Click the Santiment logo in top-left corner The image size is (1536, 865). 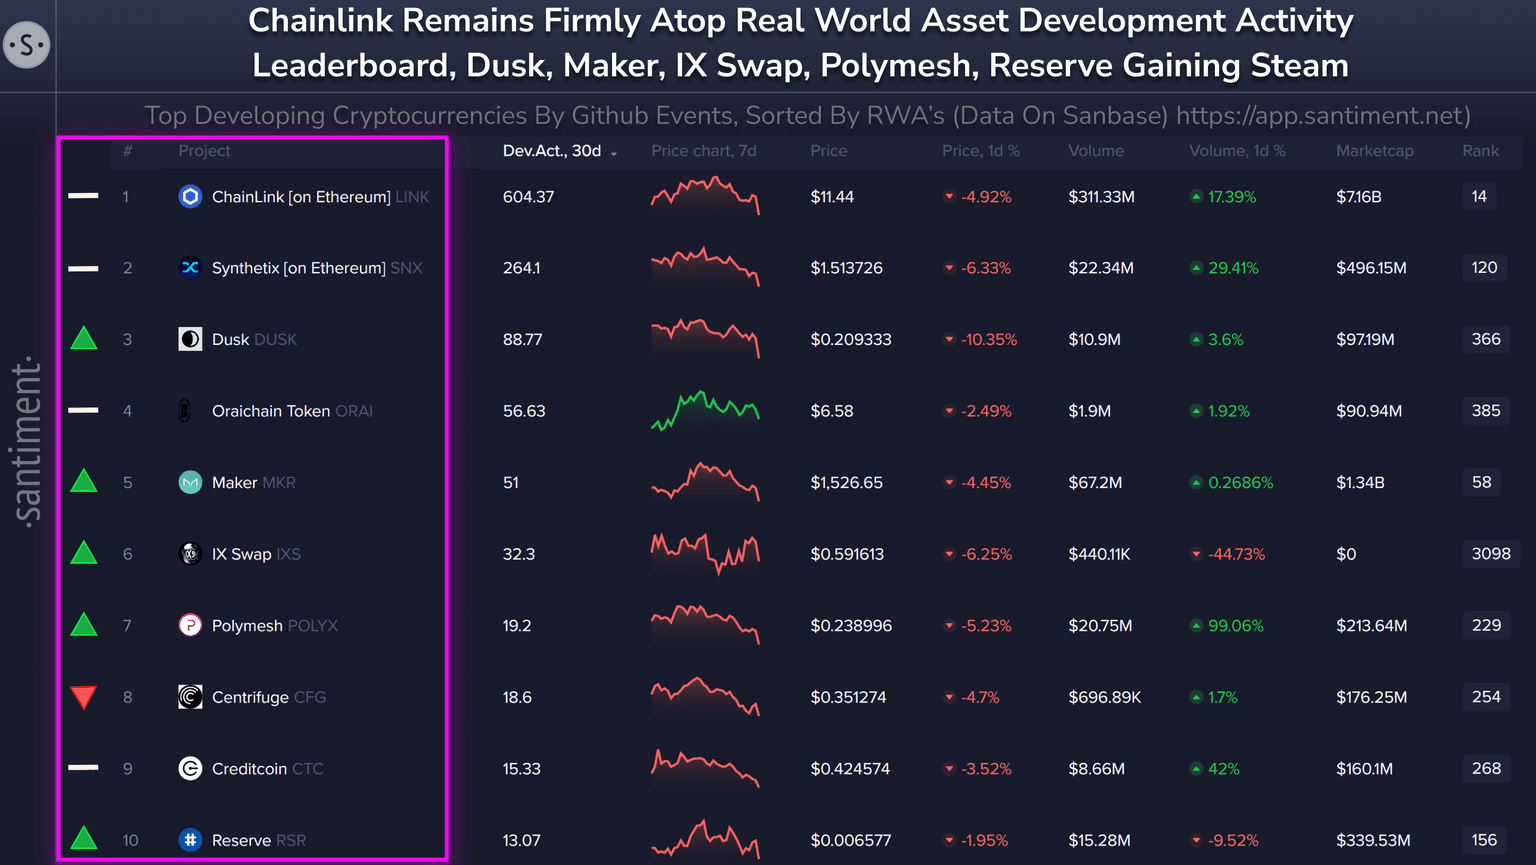[x=27, y=45]
